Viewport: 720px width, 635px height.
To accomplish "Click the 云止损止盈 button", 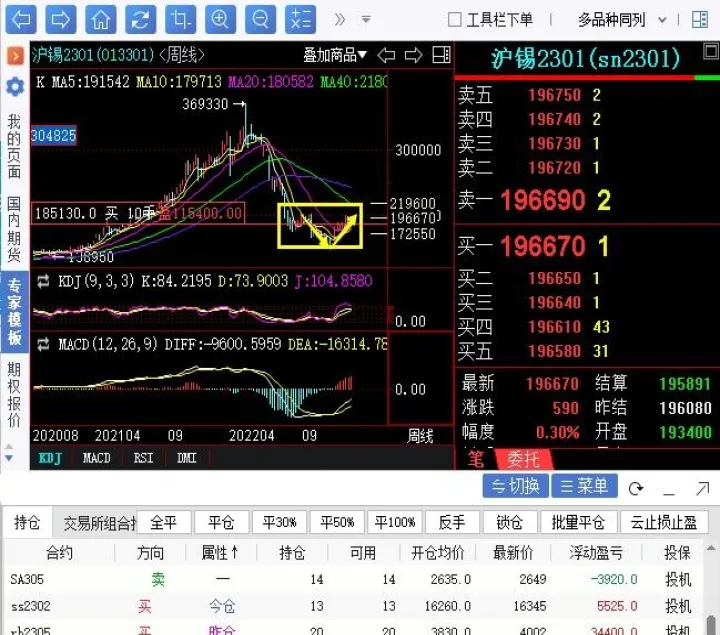I will tap(664, 522).
